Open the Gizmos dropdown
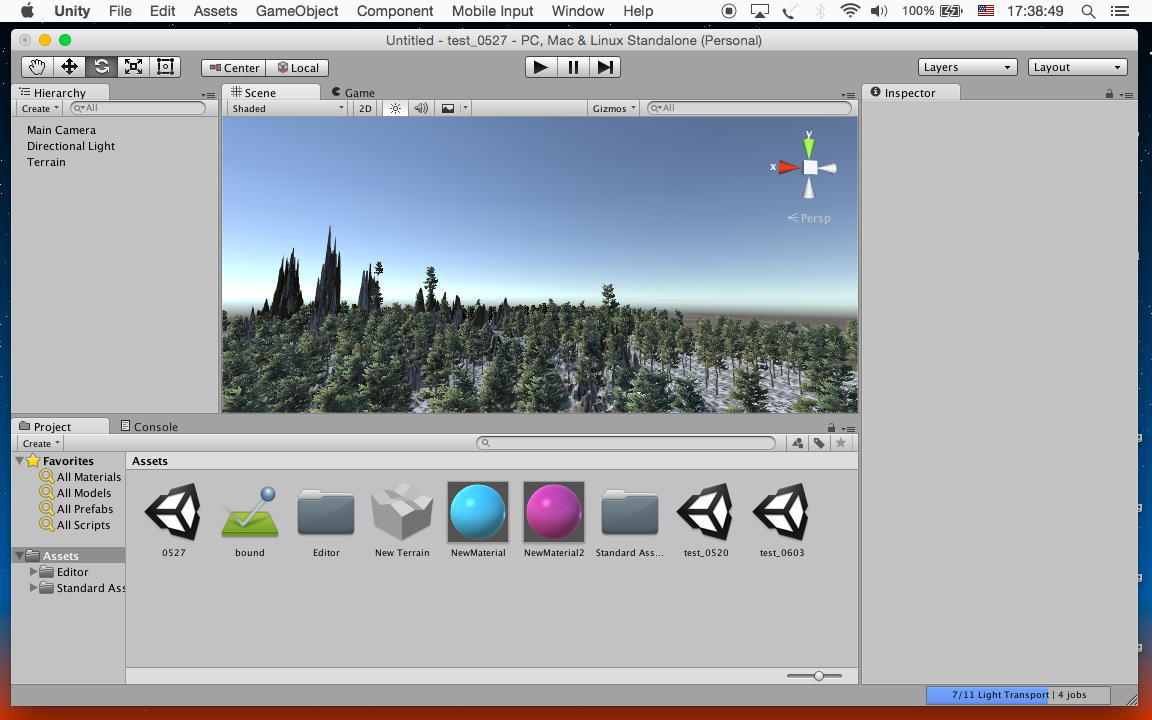 coord(613,108)
